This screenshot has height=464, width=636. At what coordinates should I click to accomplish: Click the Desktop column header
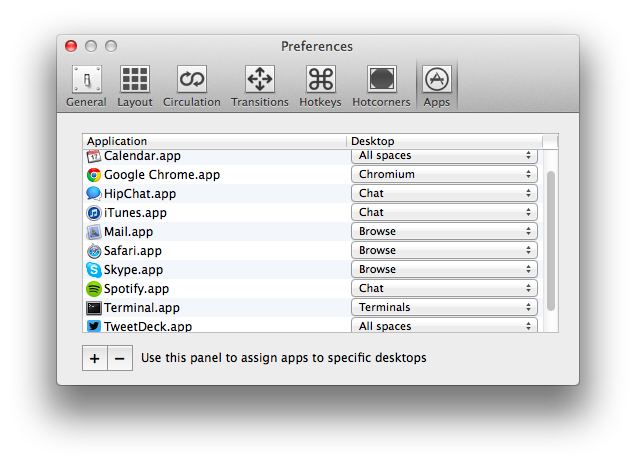point(444,141)
